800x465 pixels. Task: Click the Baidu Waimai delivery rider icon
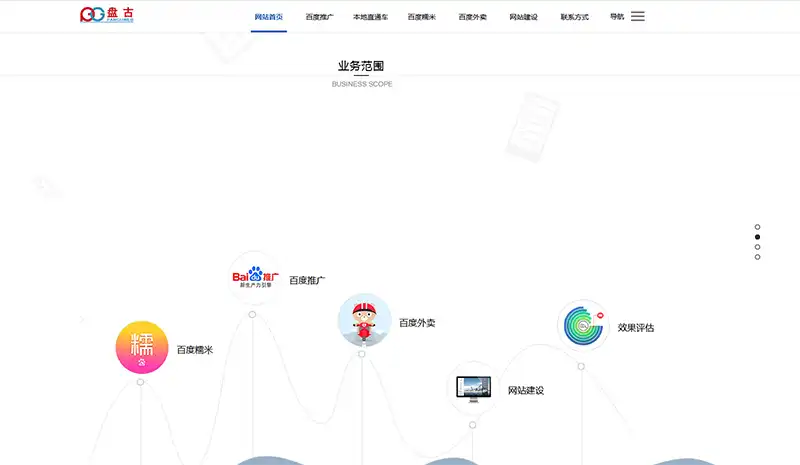pos(364,321)
